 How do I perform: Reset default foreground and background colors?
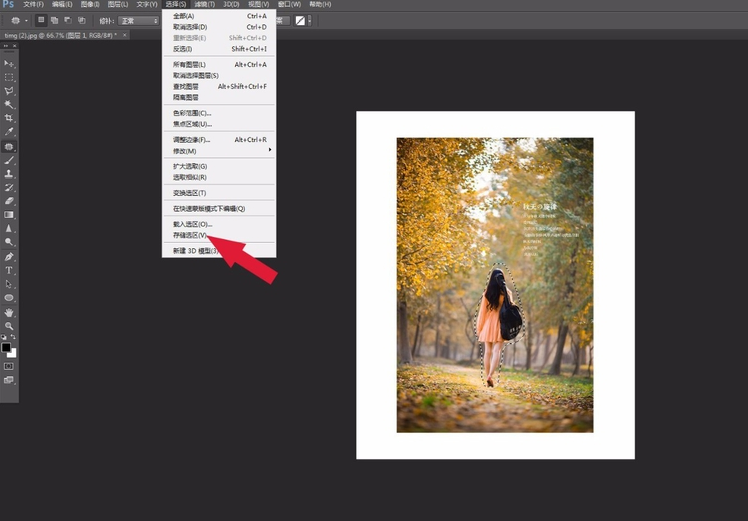click(x=4, y=337)
